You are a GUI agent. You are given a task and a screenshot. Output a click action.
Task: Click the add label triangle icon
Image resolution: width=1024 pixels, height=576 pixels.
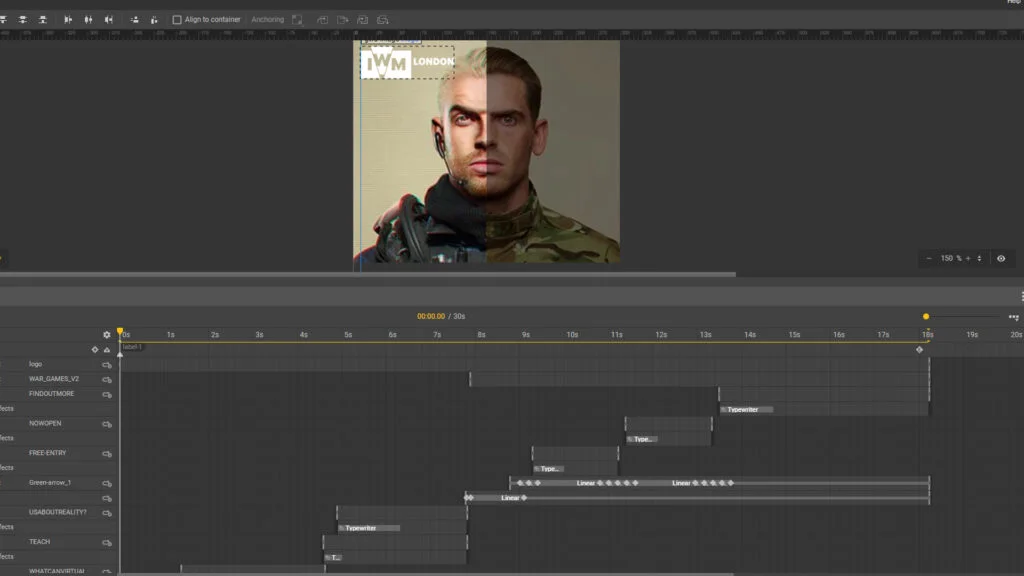(x=107, y=350)
